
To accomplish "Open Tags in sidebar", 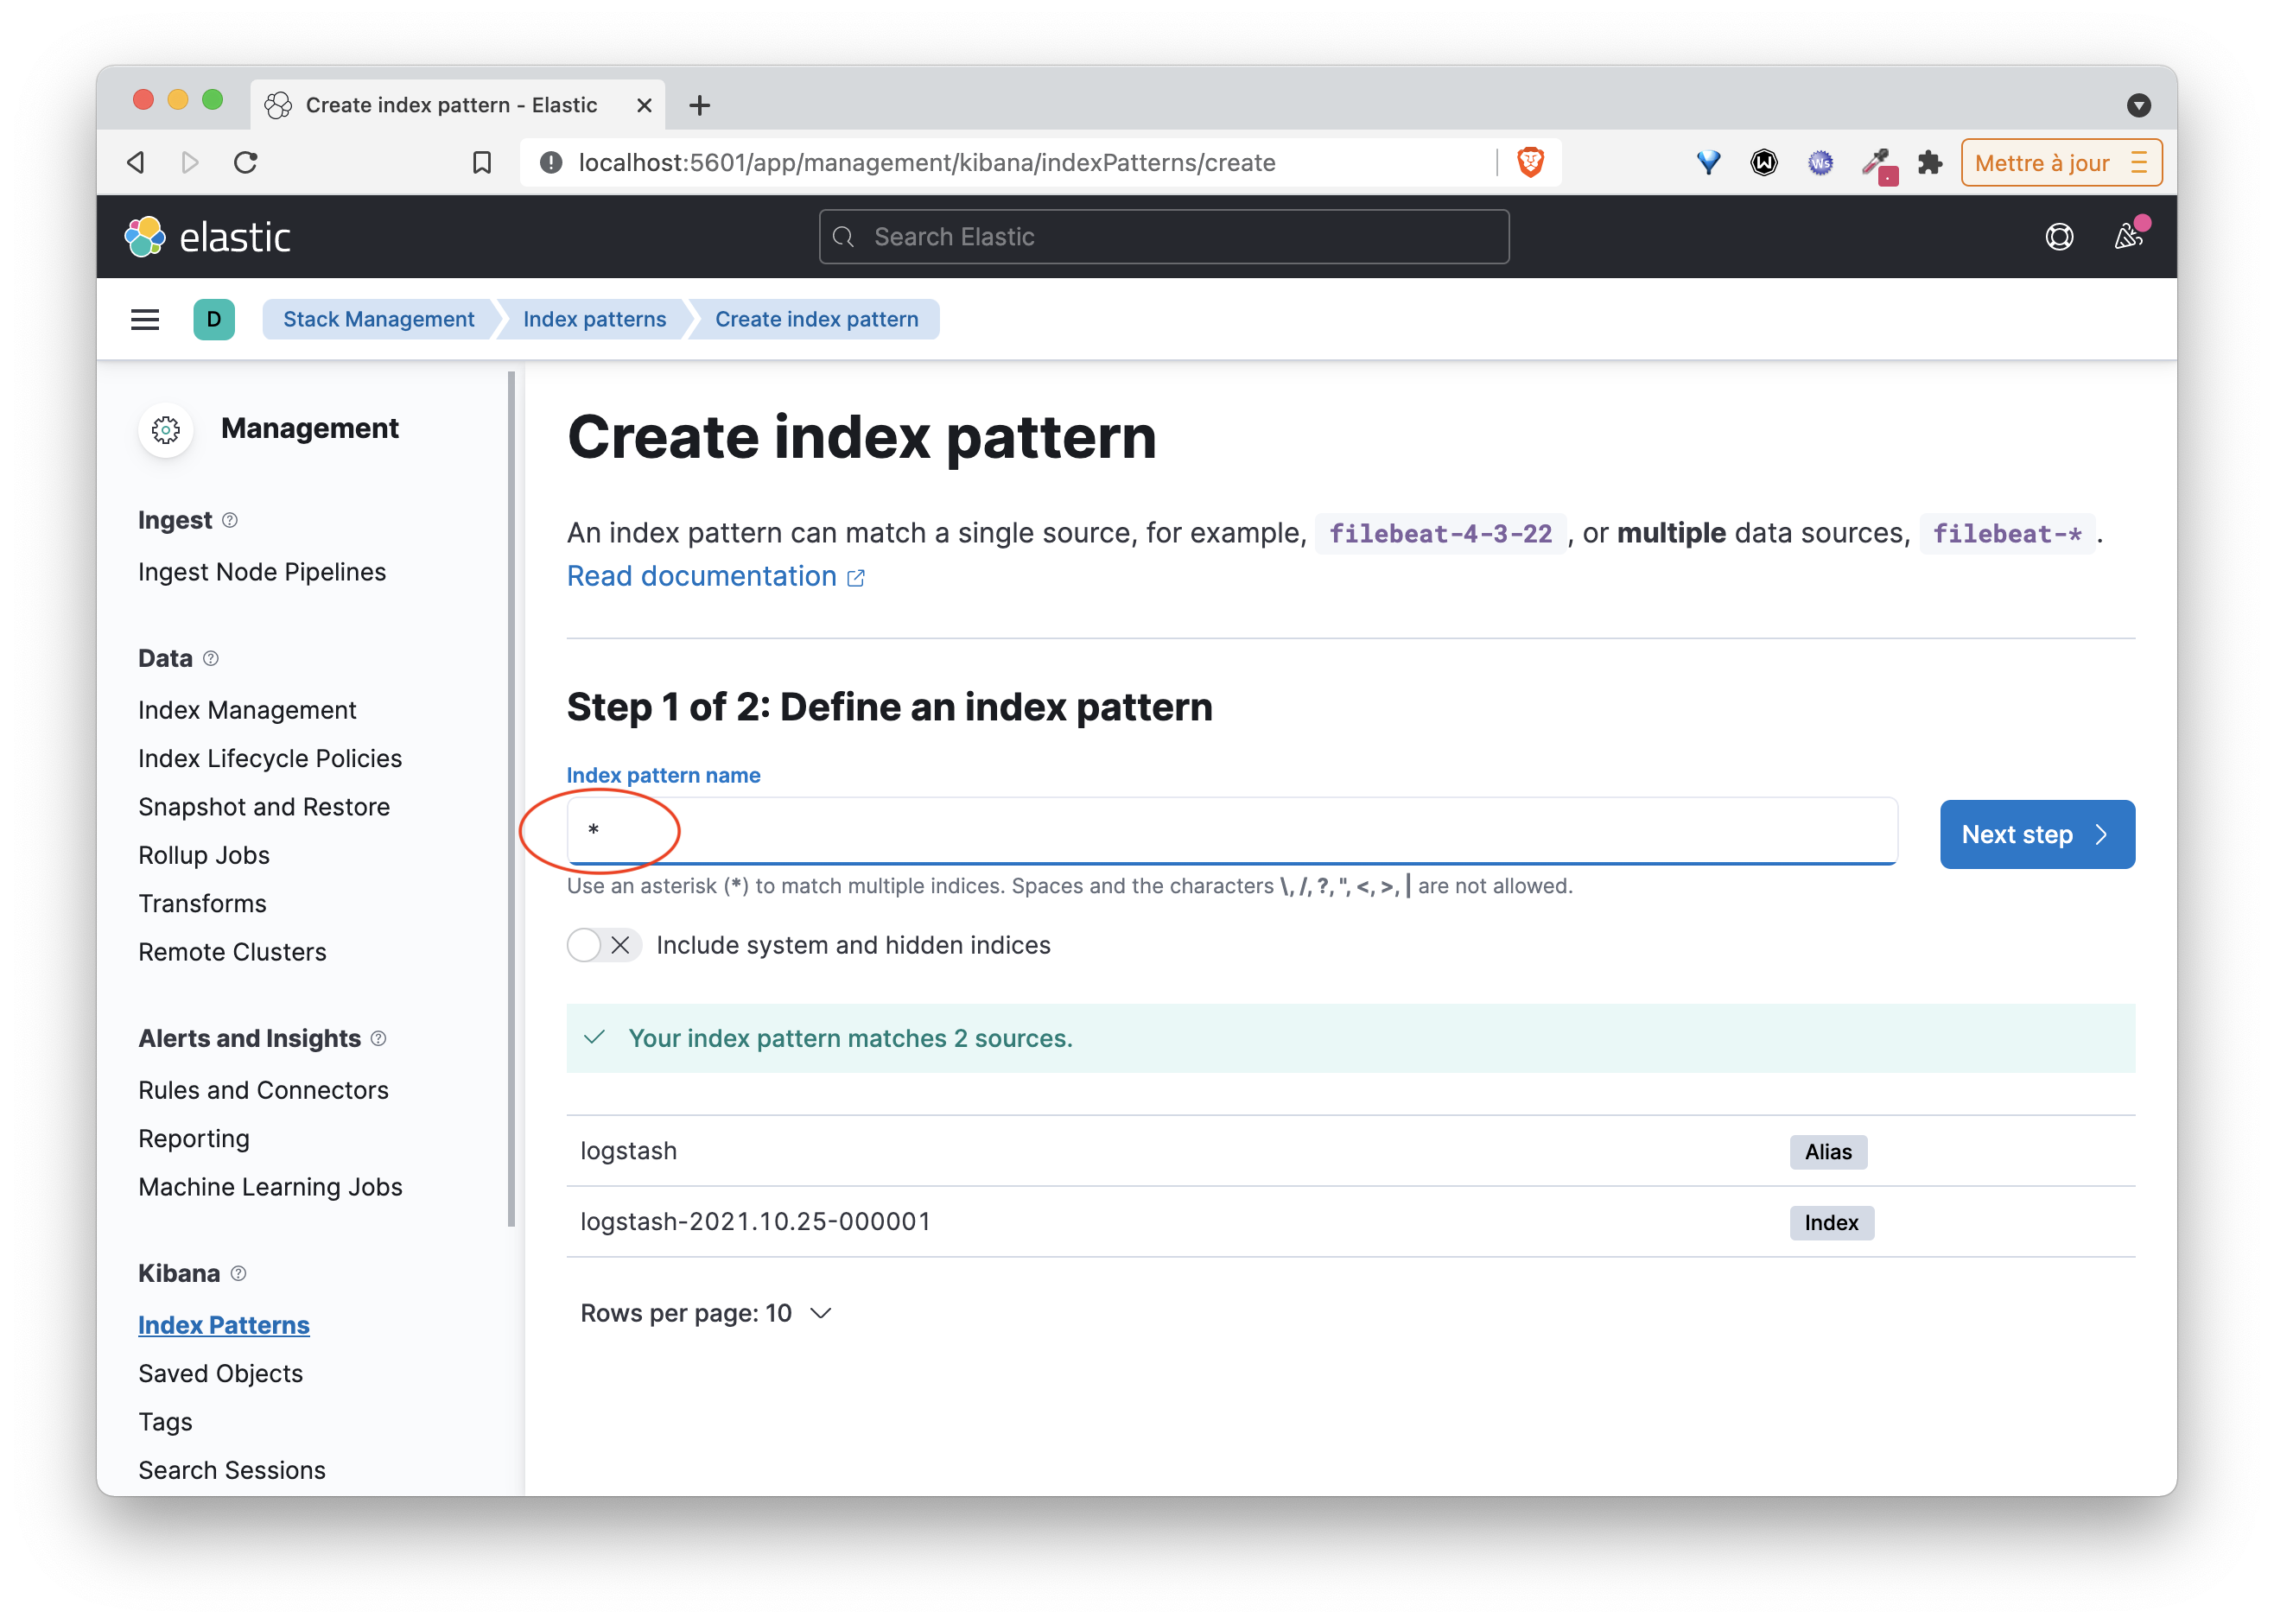I will click(165, 1423).
